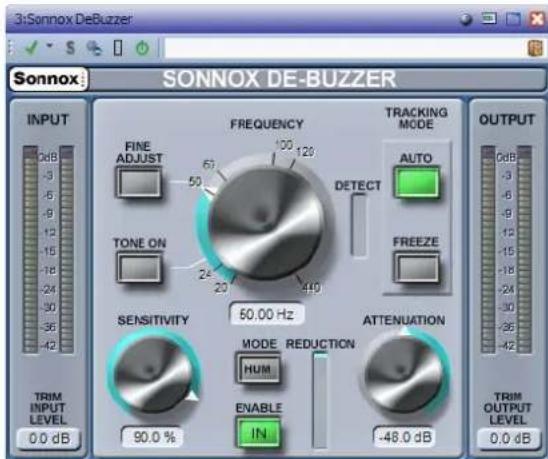Screen dimensions: 548x459
Task: Click the 120 mark on Frequency dial
Action: [305, 152]
